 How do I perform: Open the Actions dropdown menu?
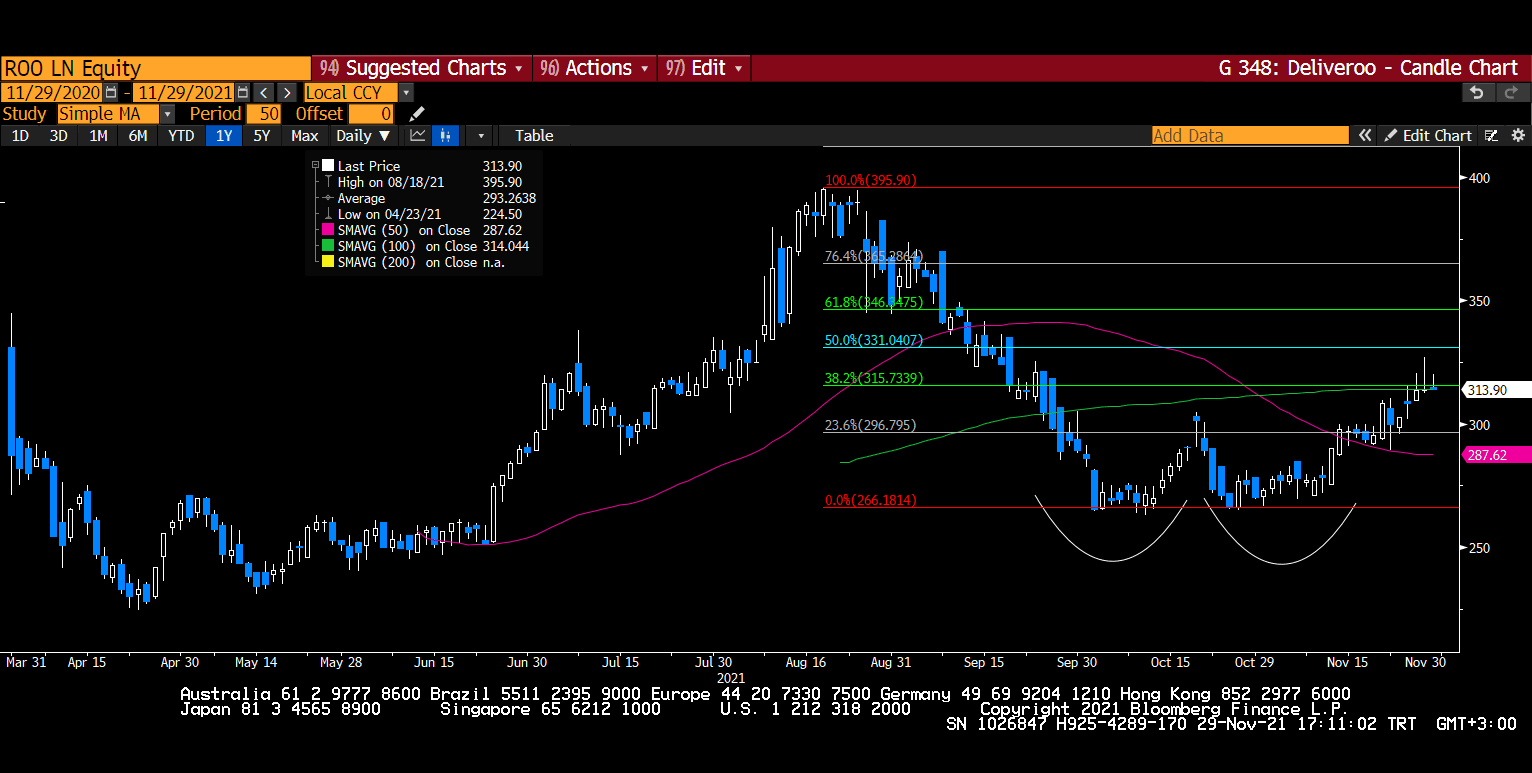pos(594,68)
